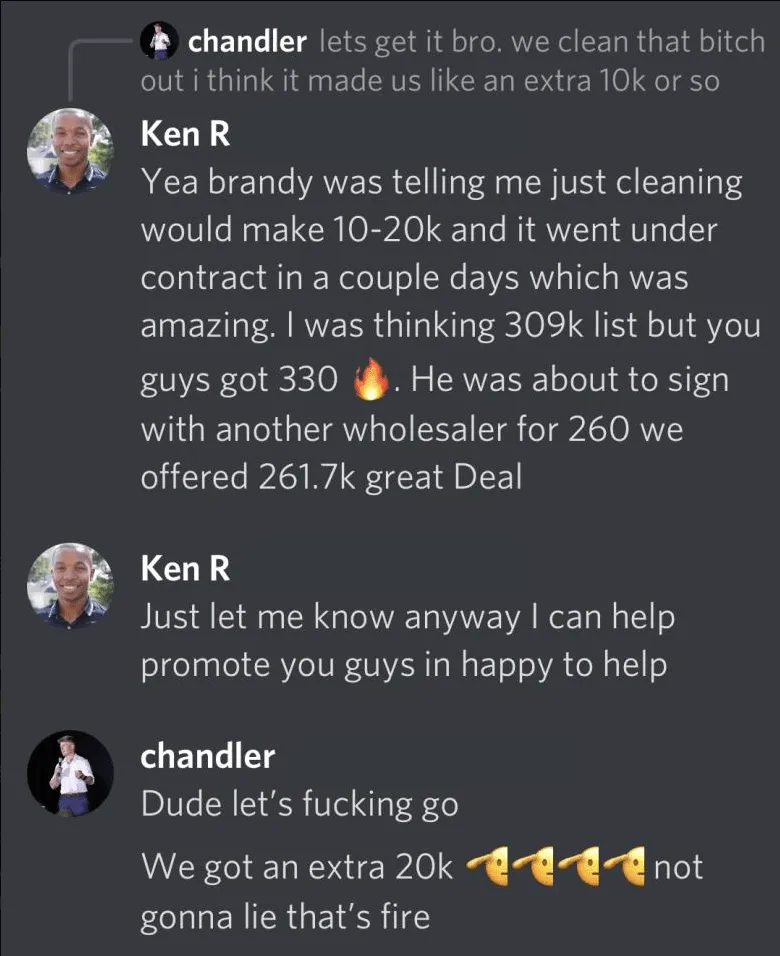Open Ken R's avatar on second message

[x=70, y=586]
